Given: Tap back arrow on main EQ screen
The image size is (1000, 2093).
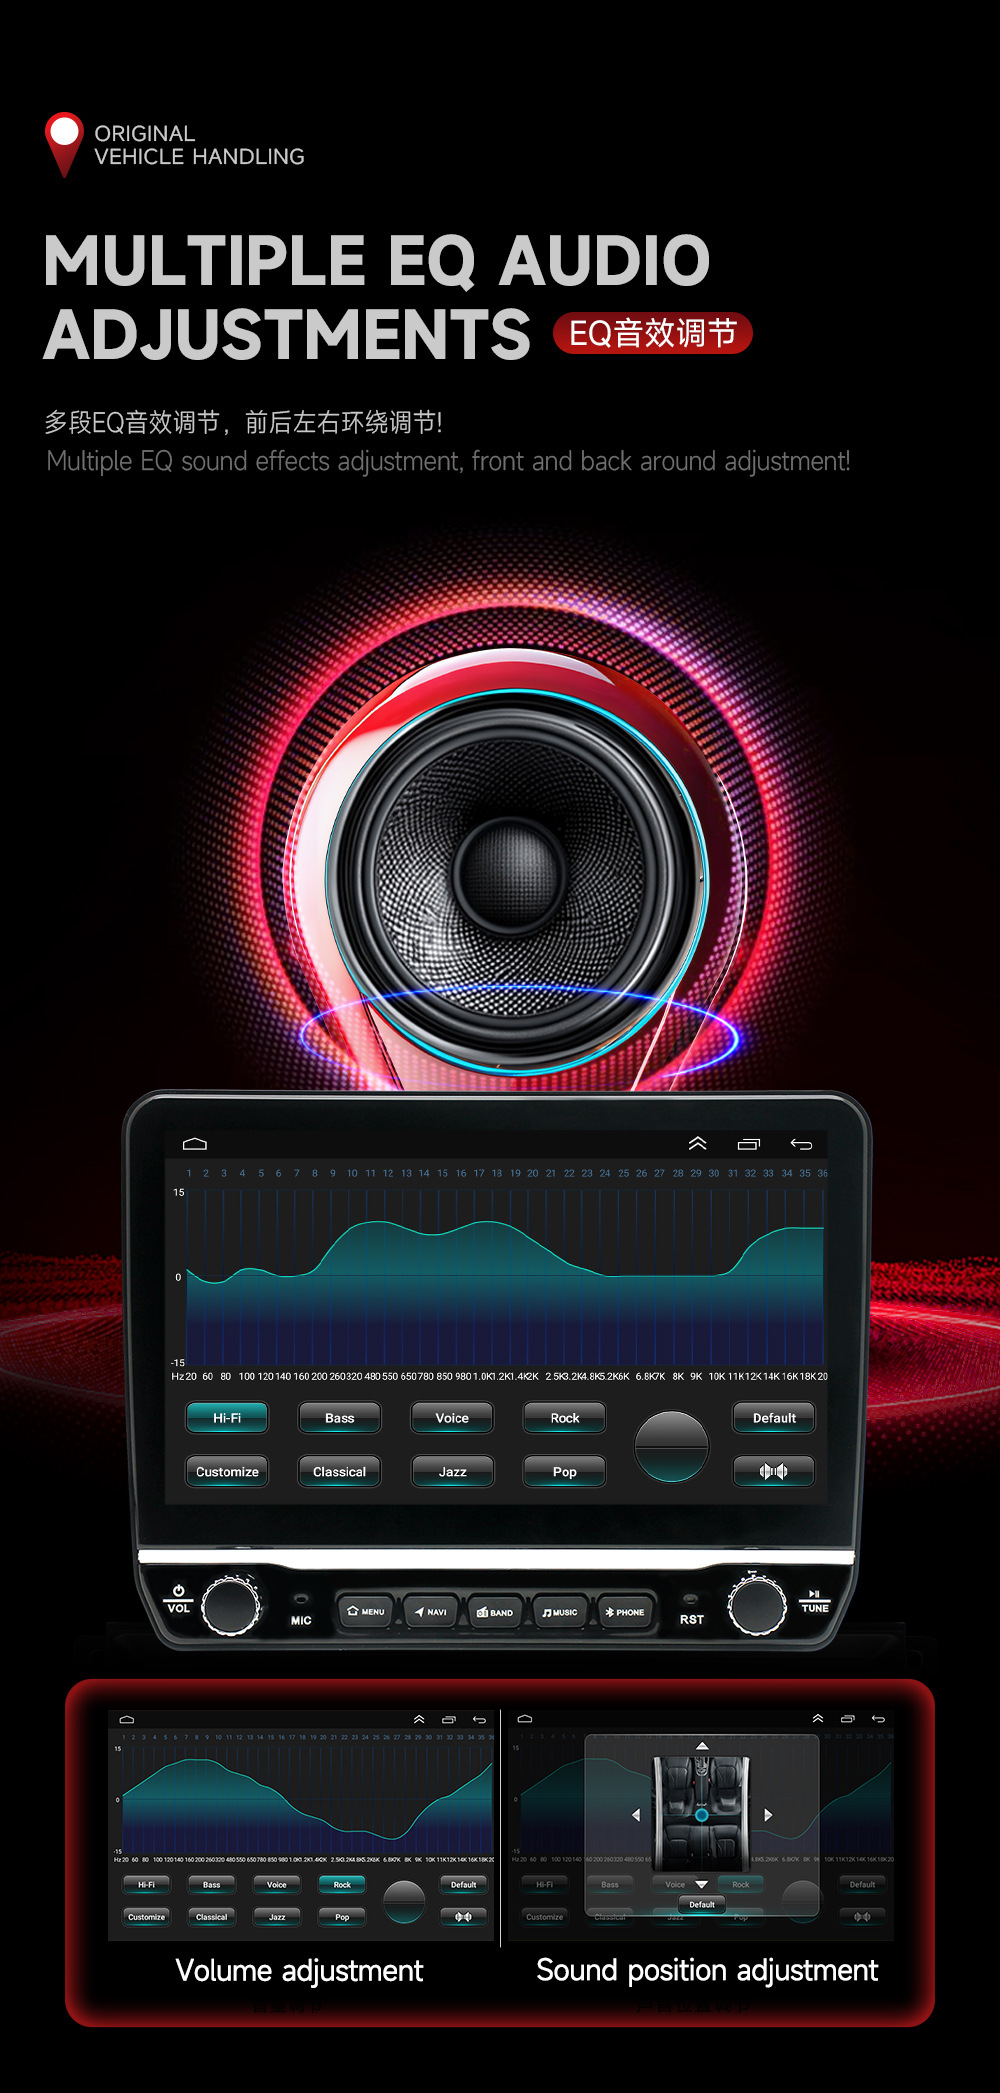Looking at the screenshot, I should [x=801, y=1144].
